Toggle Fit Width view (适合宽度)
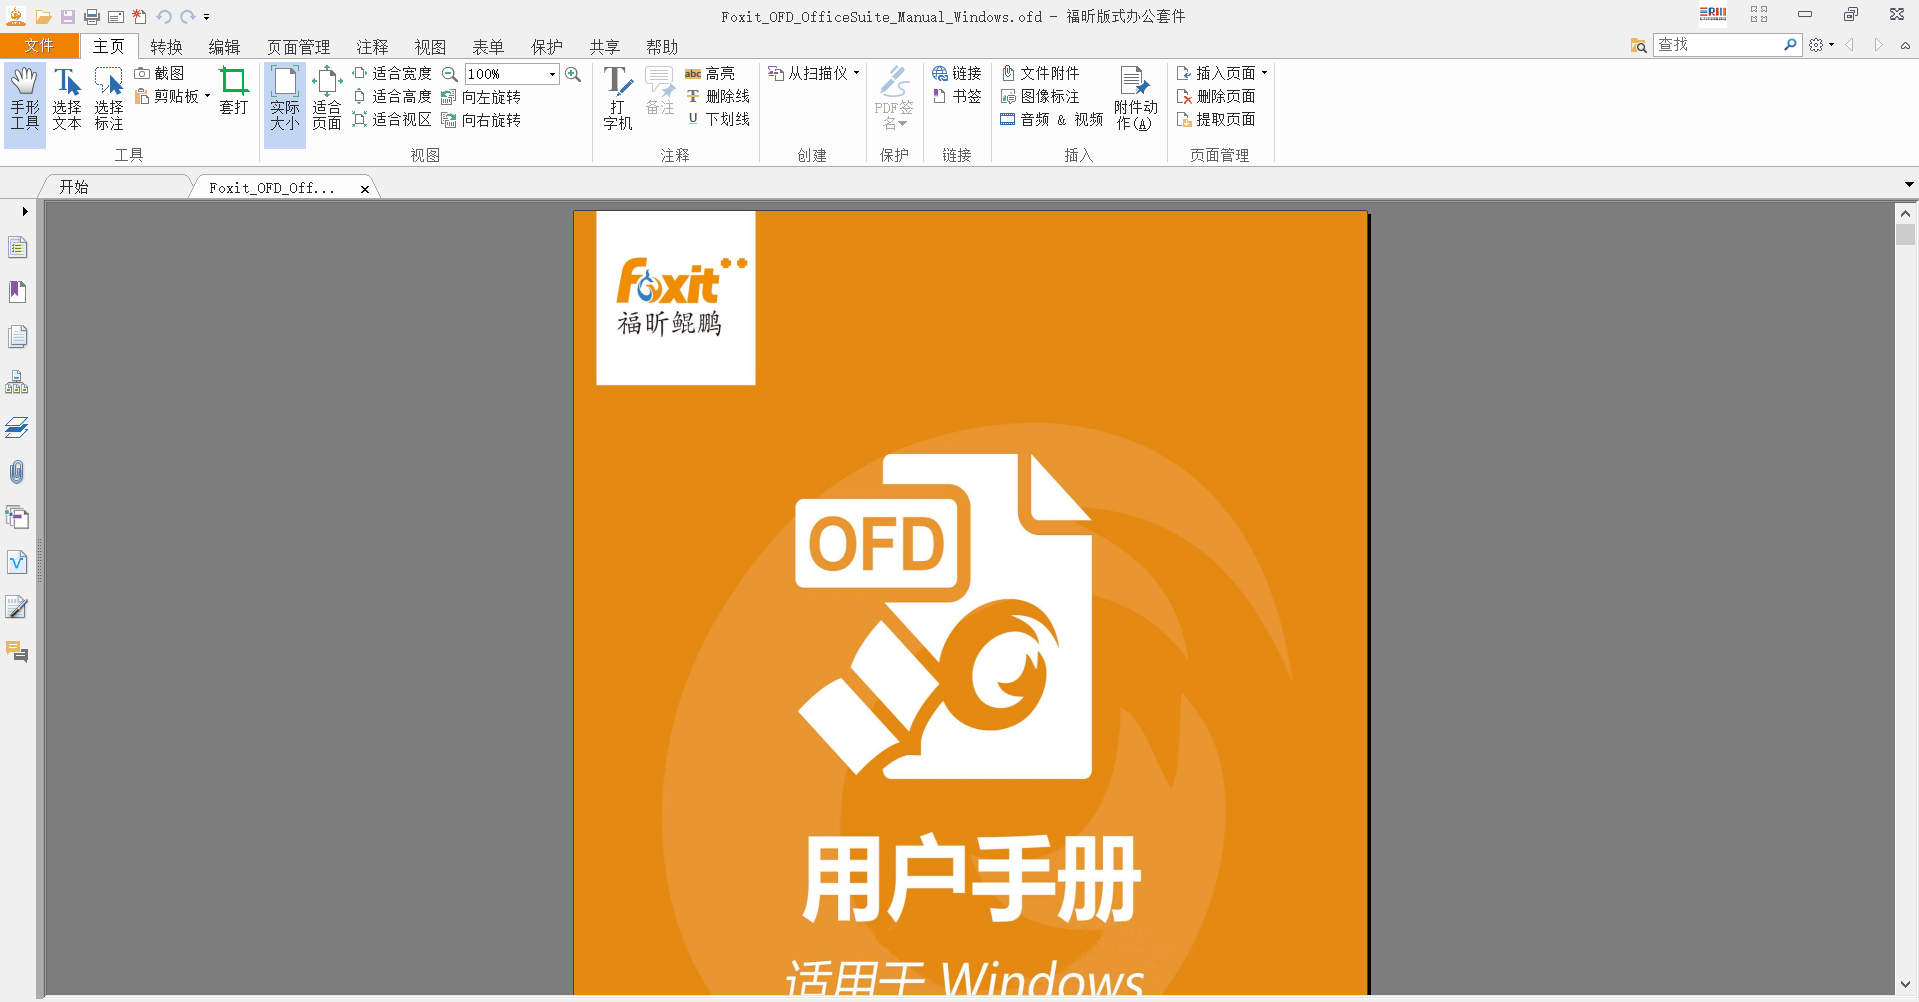Image resolution: width=1919 pixels, height=1002 pixels. [392, 73]
